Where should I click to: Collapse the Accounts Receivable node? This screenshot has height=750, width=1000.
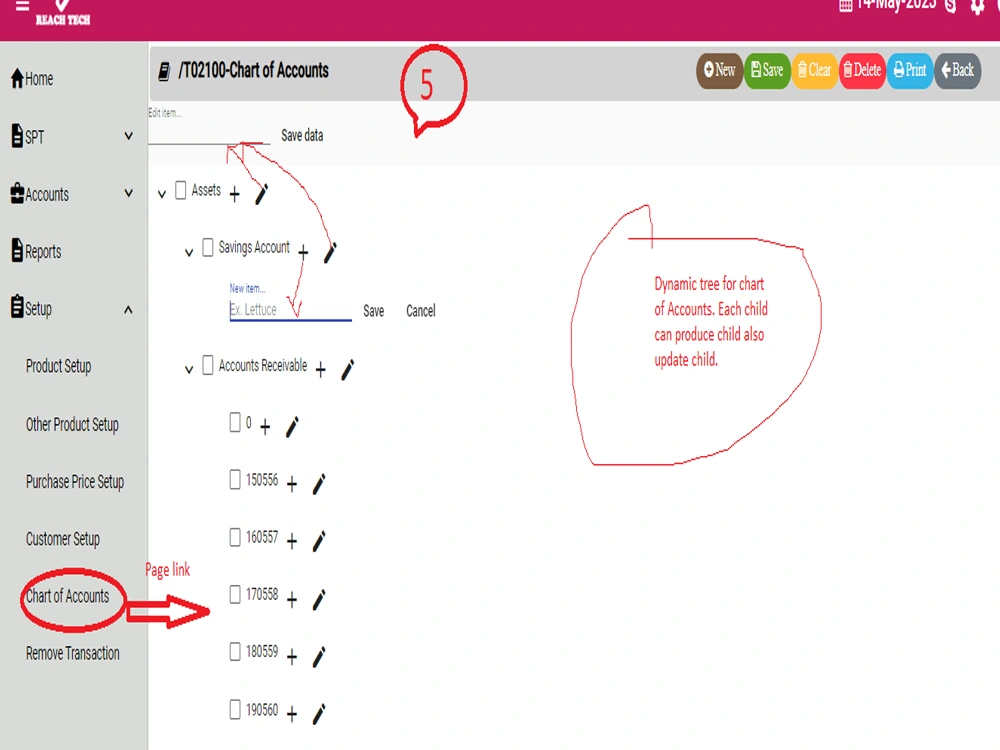tap(189, 369)
